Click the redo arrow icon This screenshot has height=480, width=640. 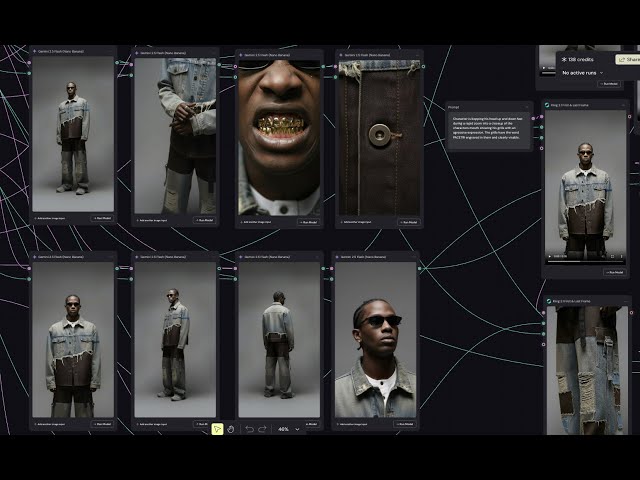click(262, 429)
